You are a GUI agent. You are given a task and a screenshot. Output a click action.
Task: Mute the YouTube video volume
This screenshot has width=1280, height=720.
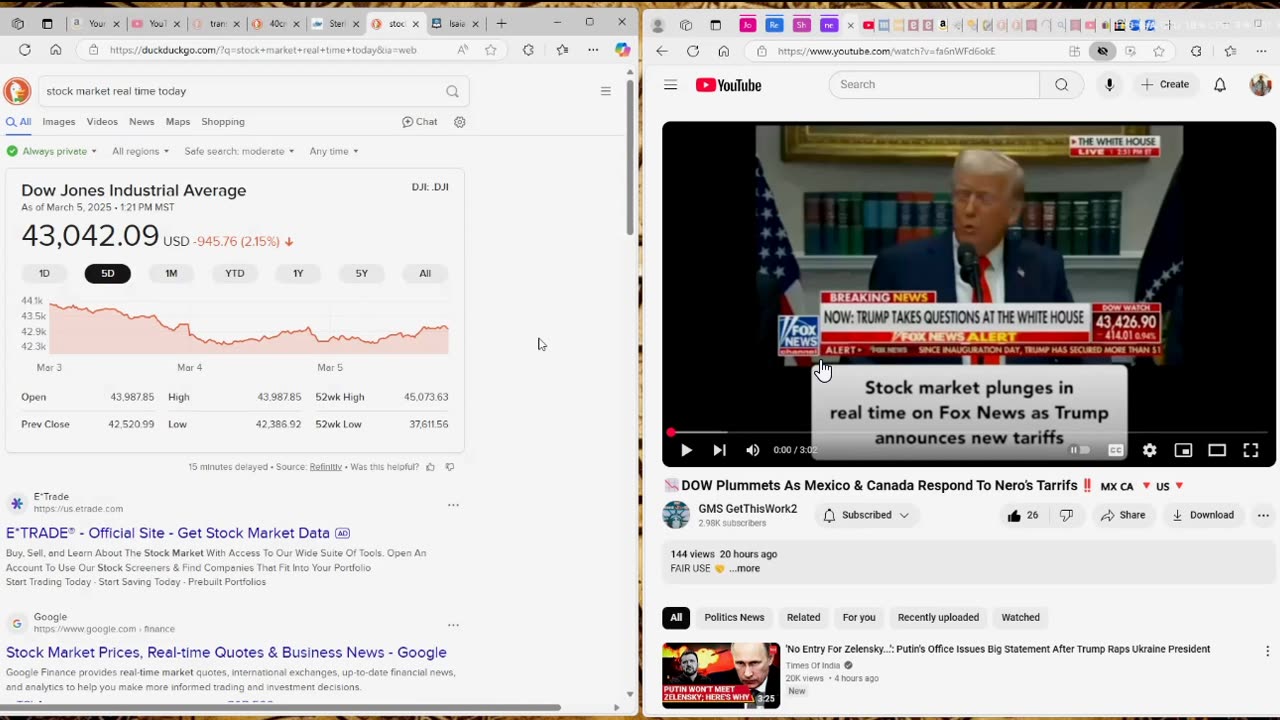click(x=752, y=450)
